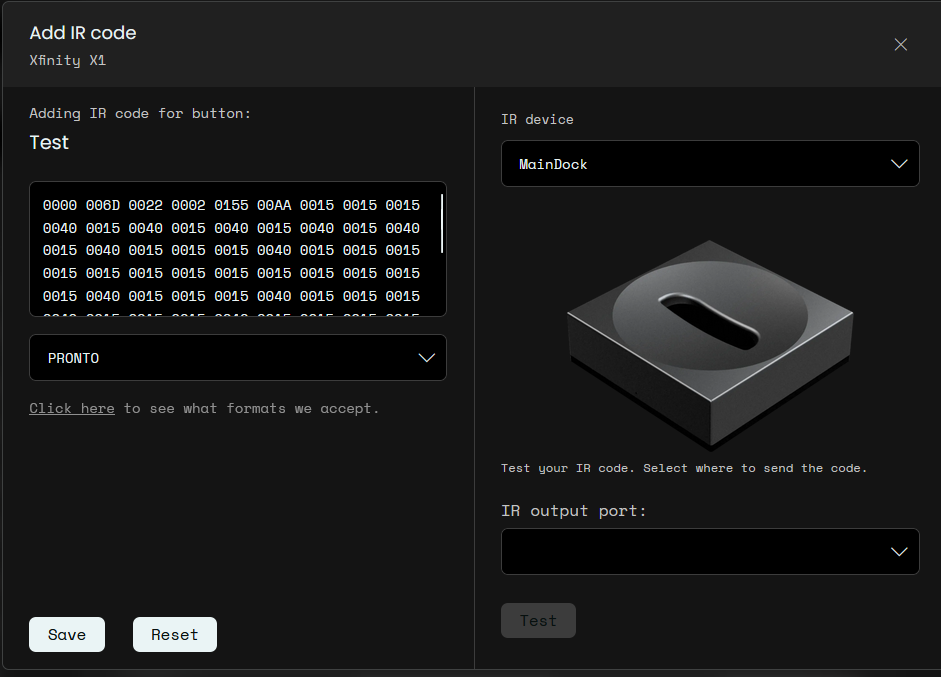Click the Reset button
This screenshot has height=677, width=941.
(x=175, y=634)
